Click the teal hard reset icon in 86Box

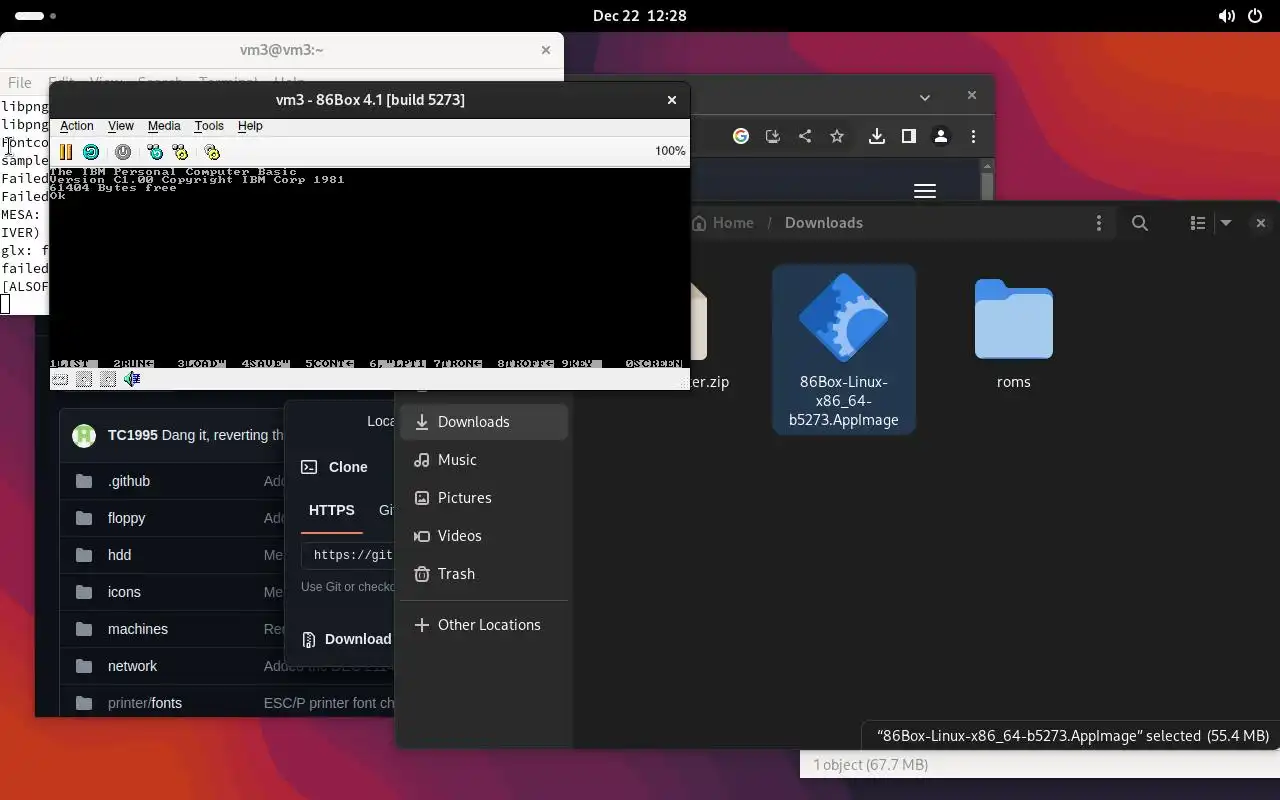[x=91, y=152]
